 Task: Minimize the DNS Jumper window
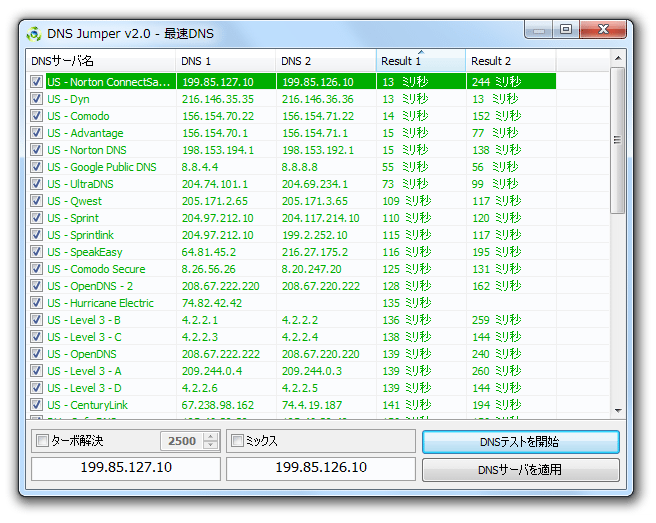[539, 30]
